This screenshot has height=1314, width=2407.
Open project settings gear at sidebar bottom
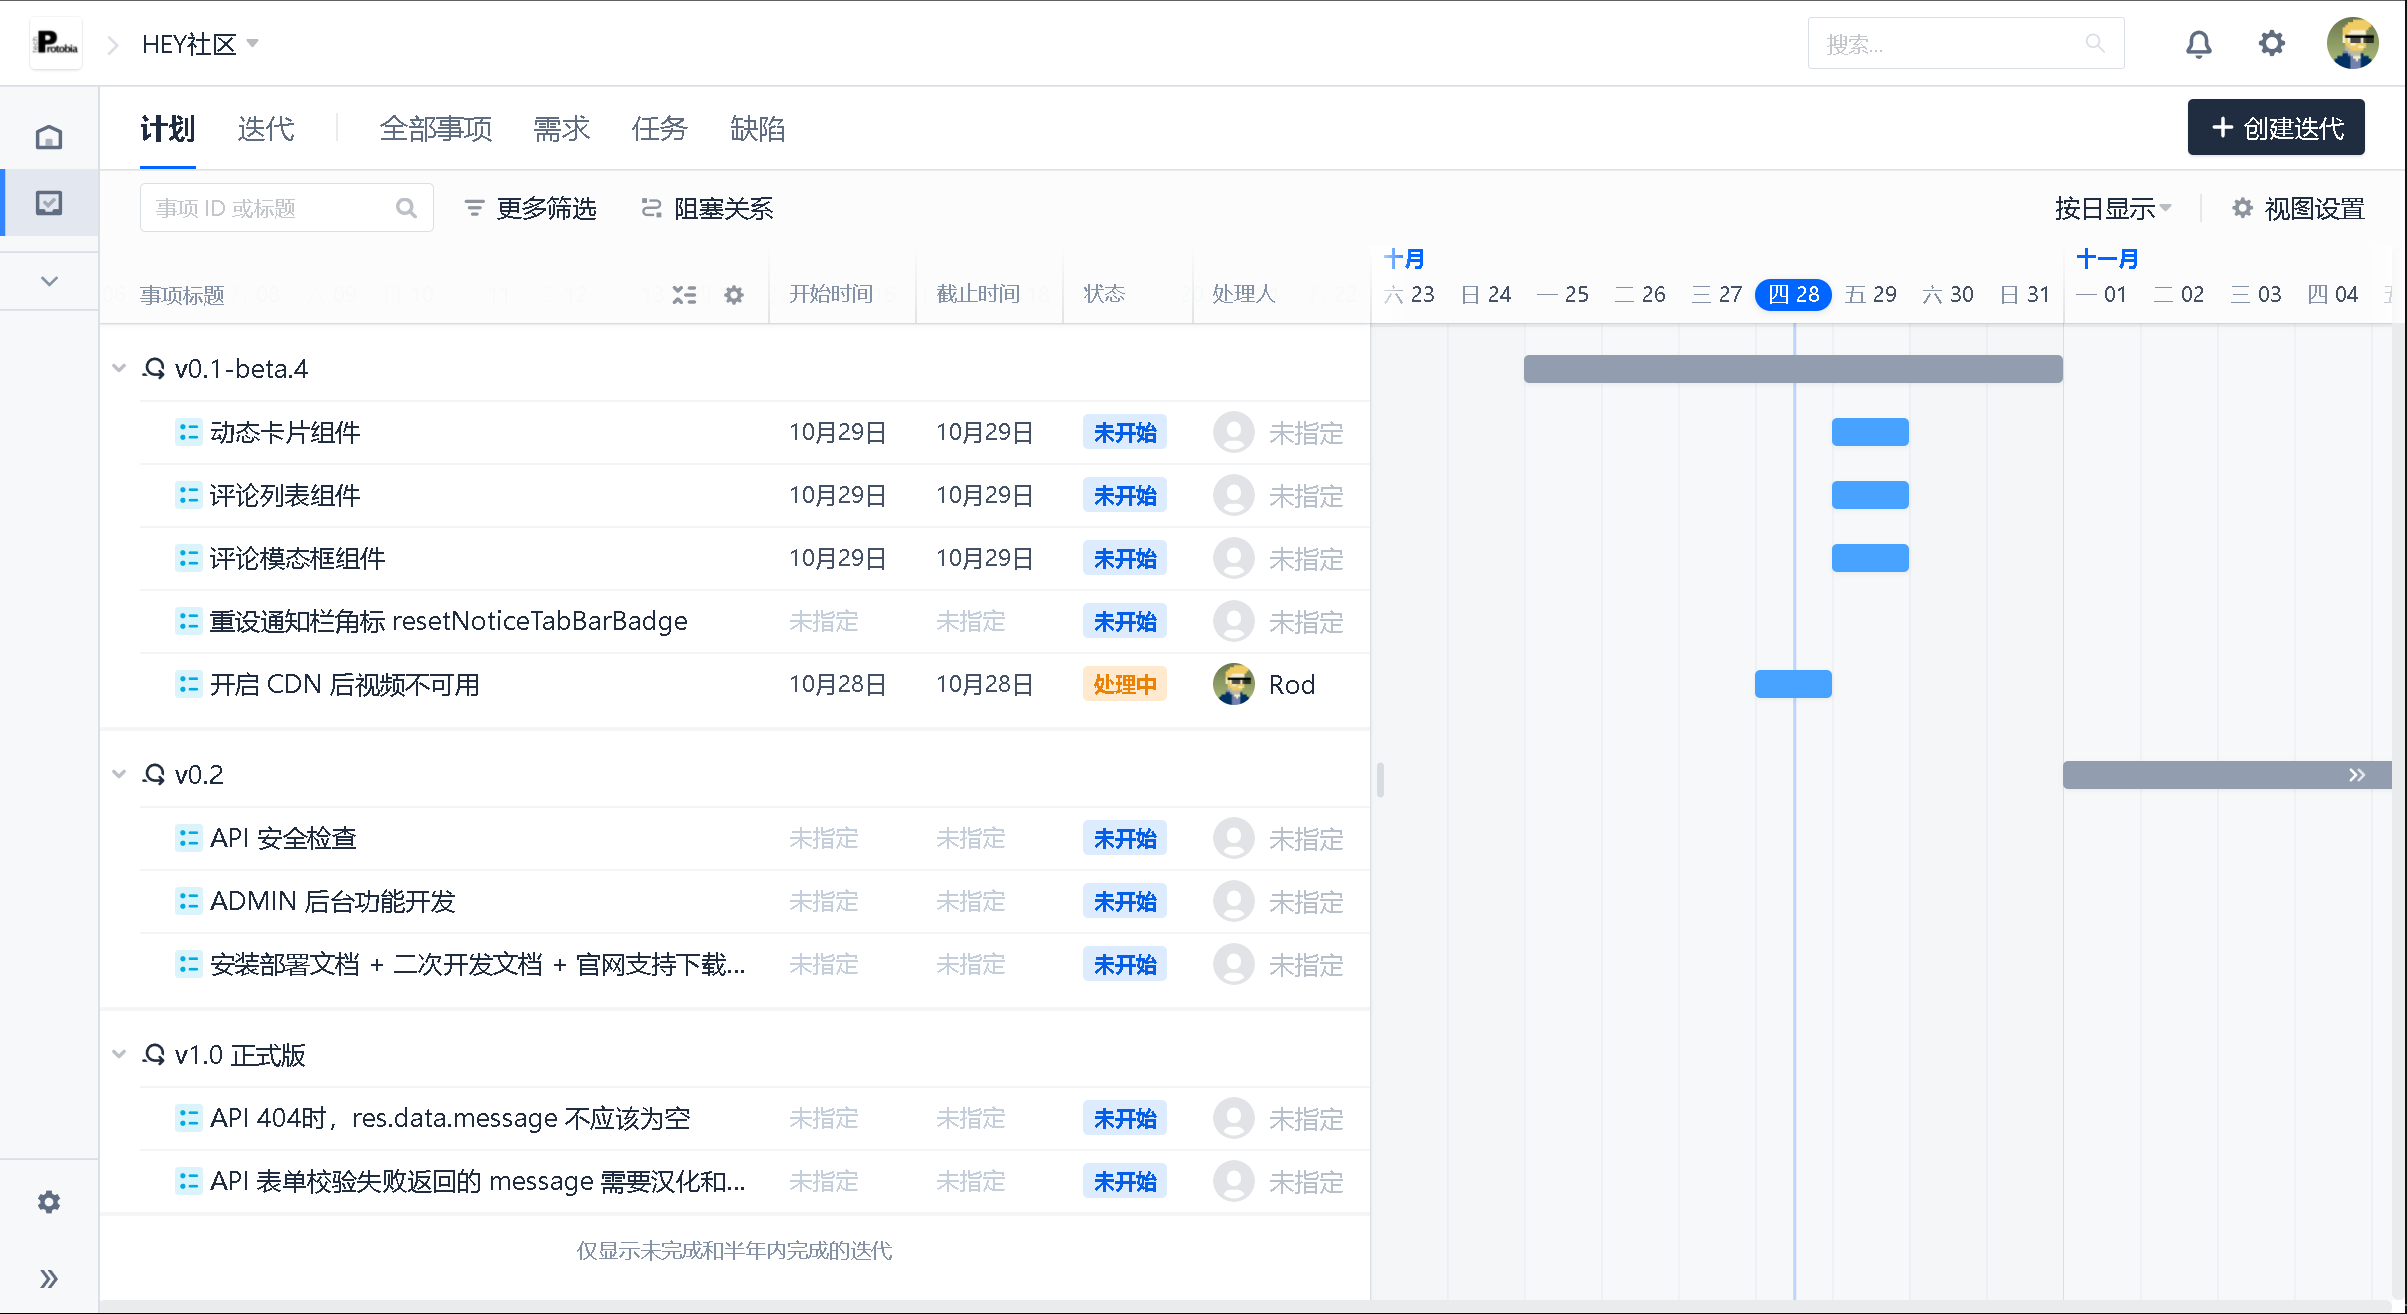[x=48, y=1202]
